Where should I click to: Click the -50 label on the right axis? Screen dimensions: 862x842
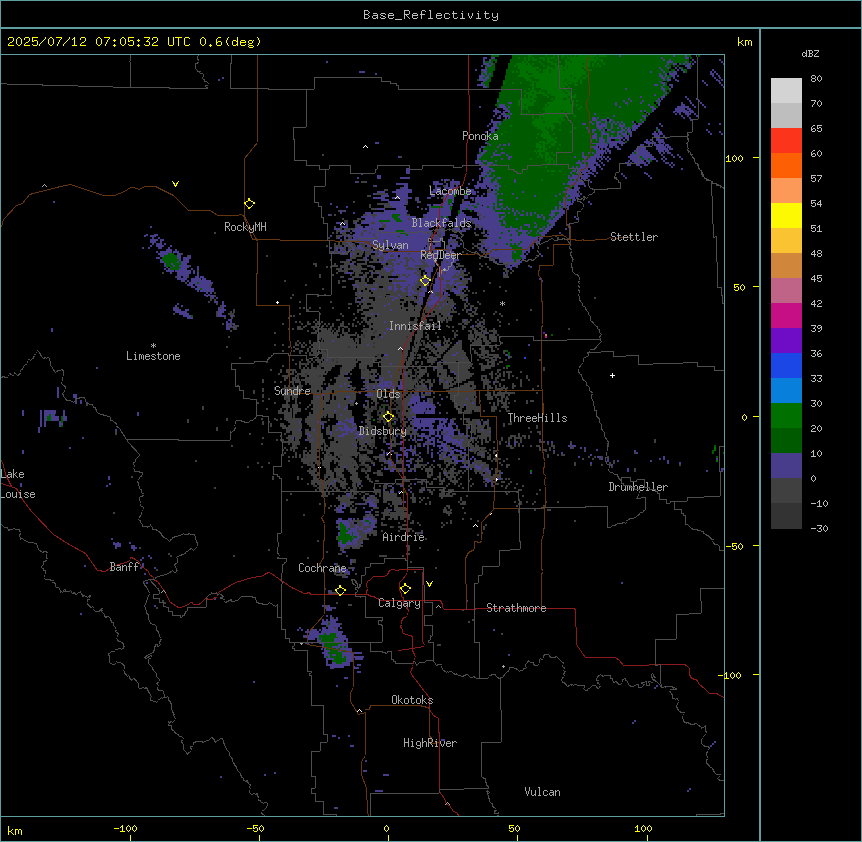click(x=734, y=546)
